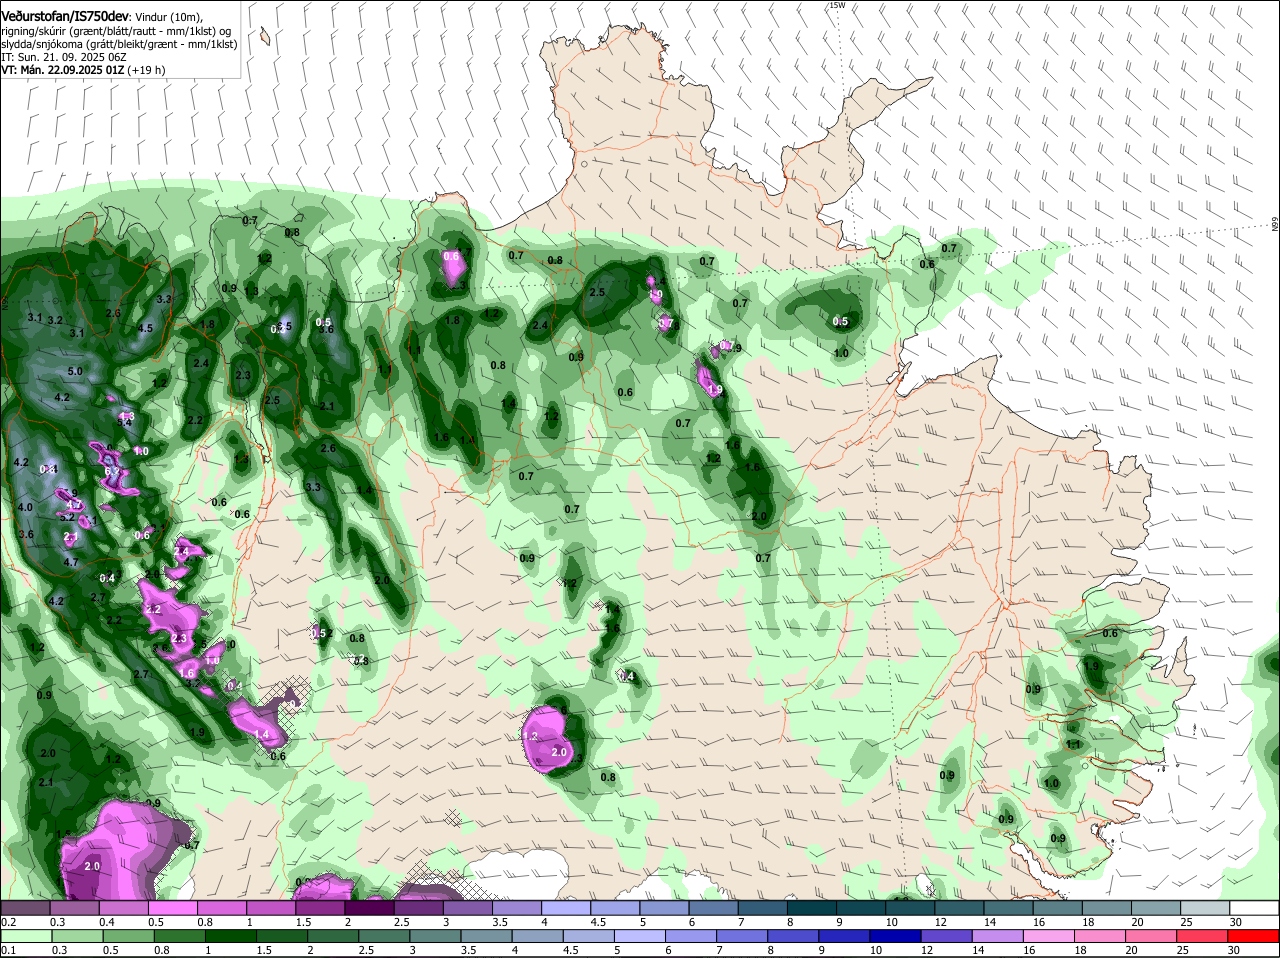The height and width of the screenshot is (958, 1280).
Task: Click the 'VT: Mán. 22.09.2025 01Z' valid time
Action: point(62,70)
